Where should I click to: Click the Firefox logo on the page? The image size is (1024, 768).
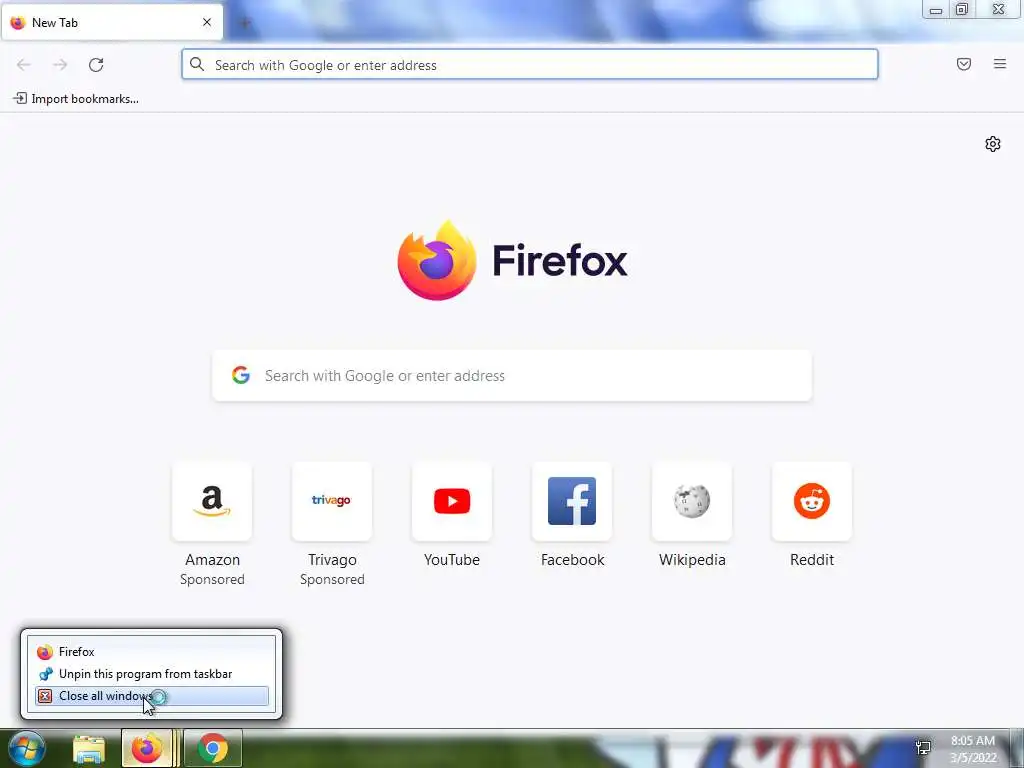coord(513,261)
